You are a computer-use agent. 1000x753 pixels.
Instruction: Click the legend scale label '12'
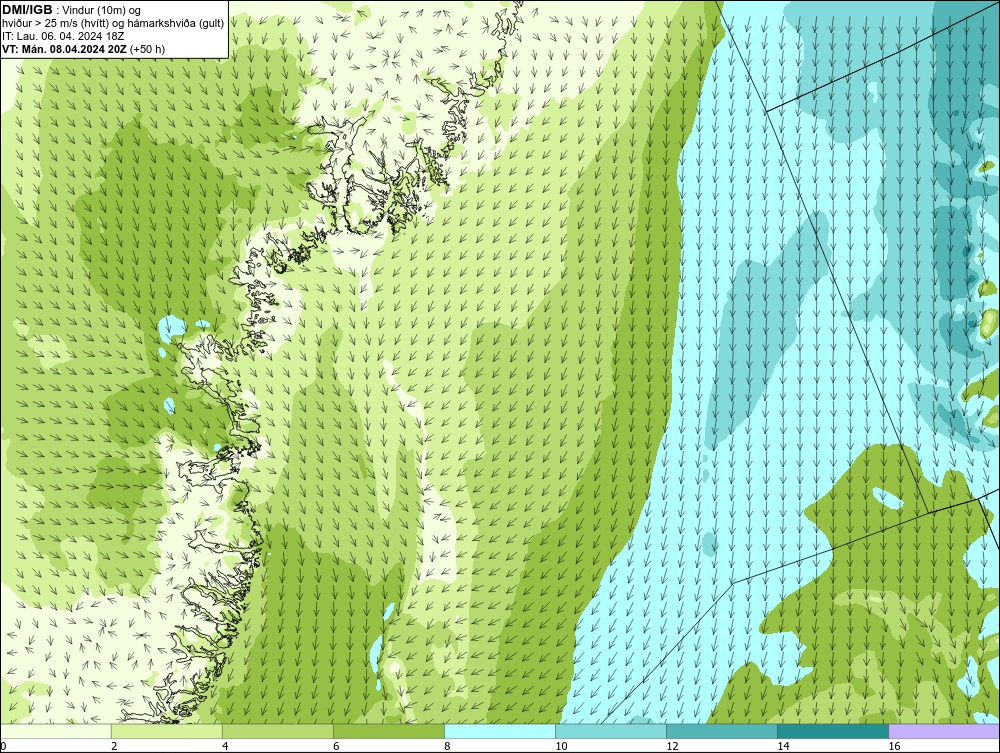[x=672, y=746]
